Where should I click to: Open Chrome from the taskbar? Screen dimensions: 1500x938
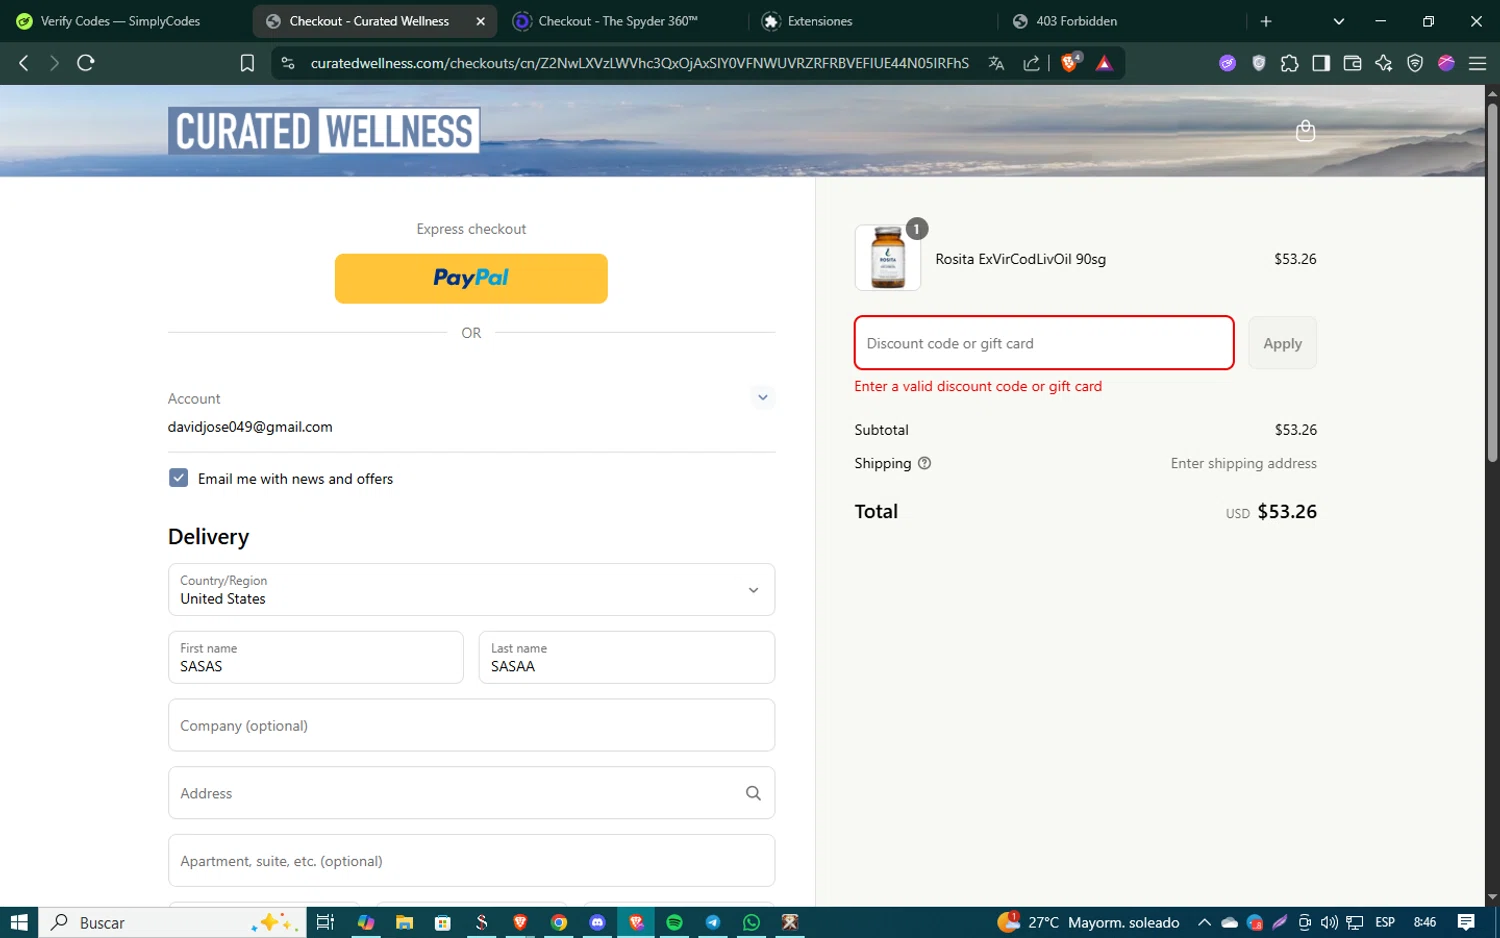coord(559,922)
